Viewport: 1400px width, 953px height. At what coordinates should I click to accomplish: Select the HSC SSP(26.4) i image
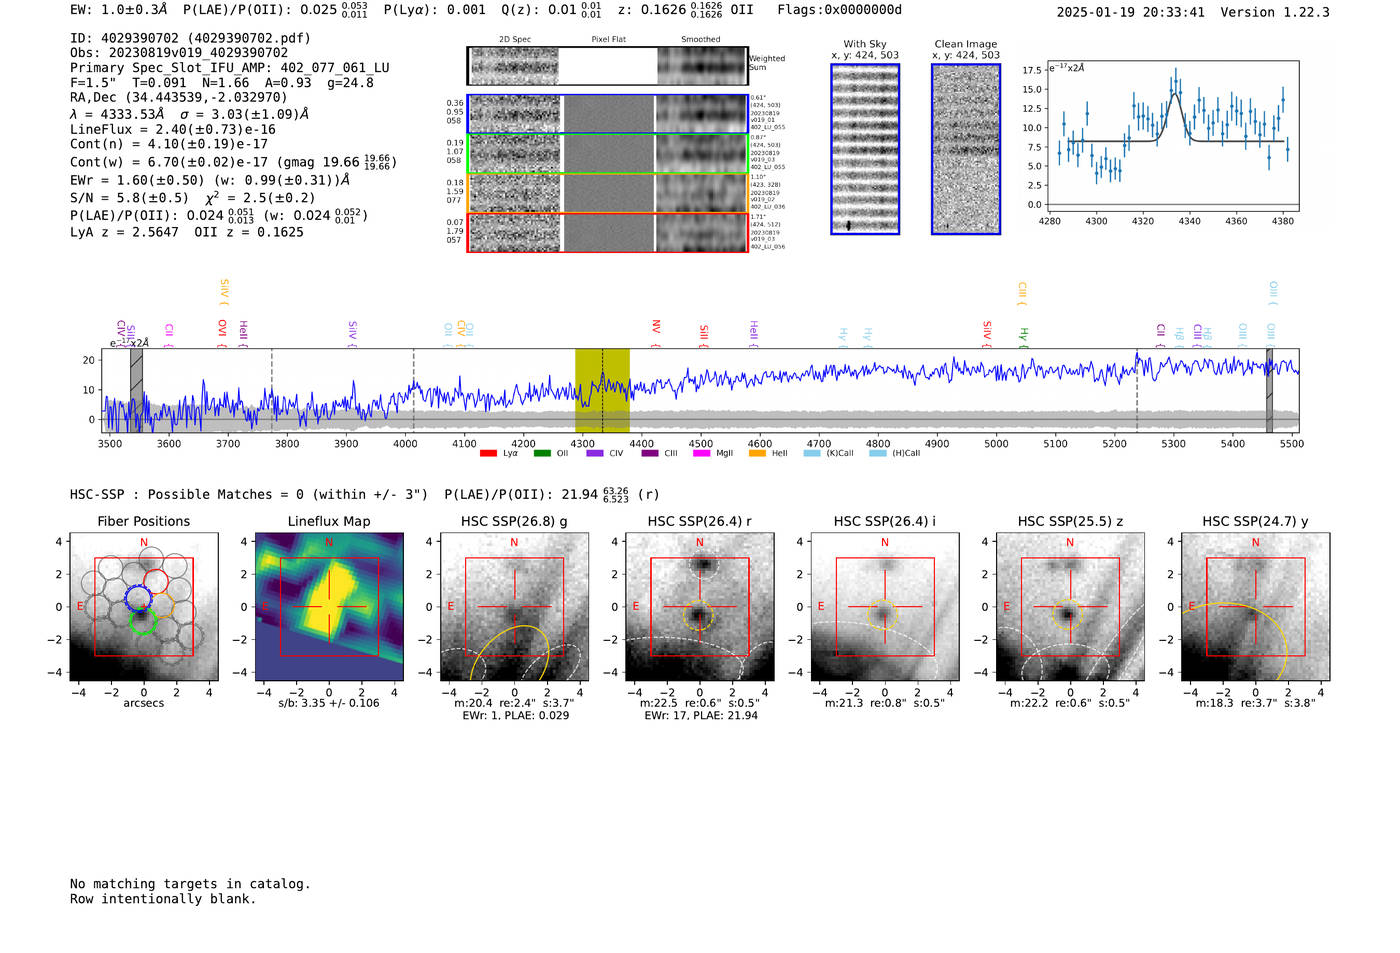click(x=885, y=607)
